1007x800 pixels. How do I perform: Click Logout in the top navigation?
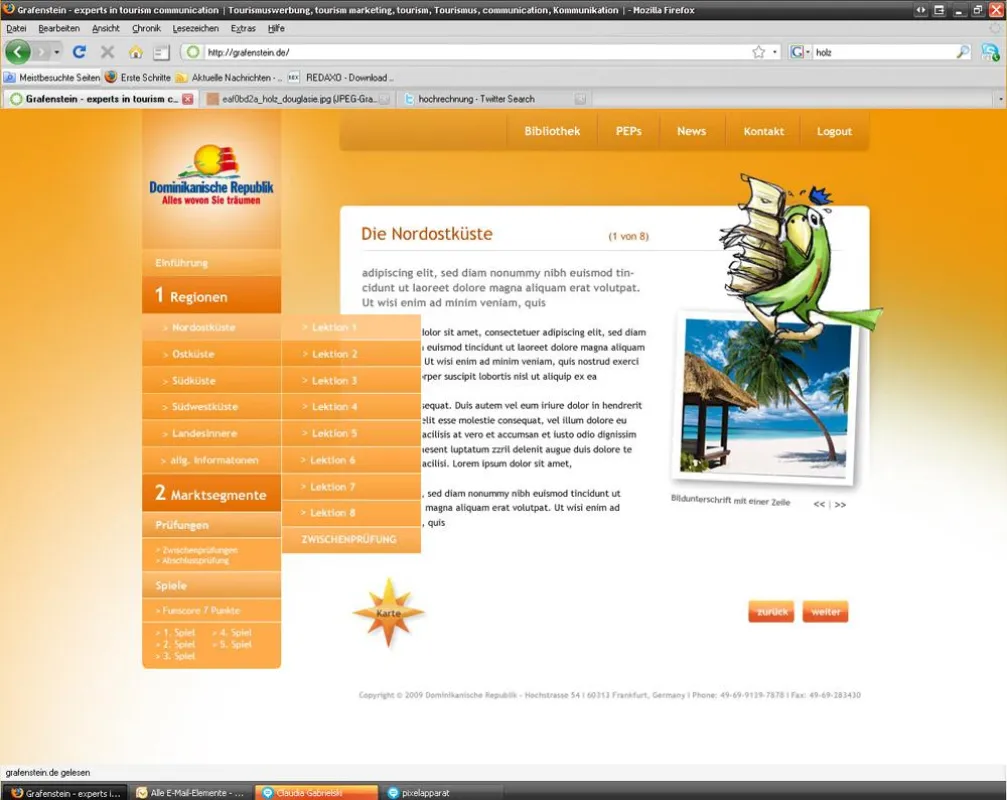834,131
